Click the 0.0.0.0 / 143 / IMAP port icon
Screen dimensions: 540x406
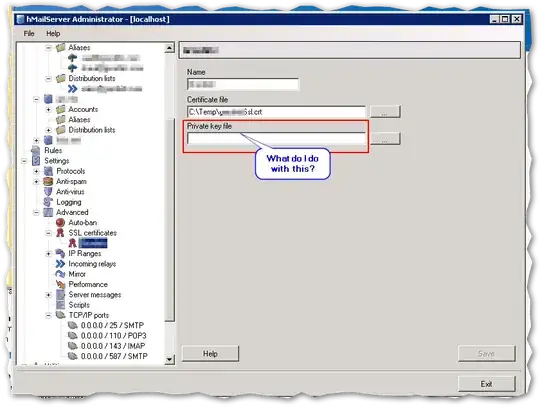(x=73, y=346)
